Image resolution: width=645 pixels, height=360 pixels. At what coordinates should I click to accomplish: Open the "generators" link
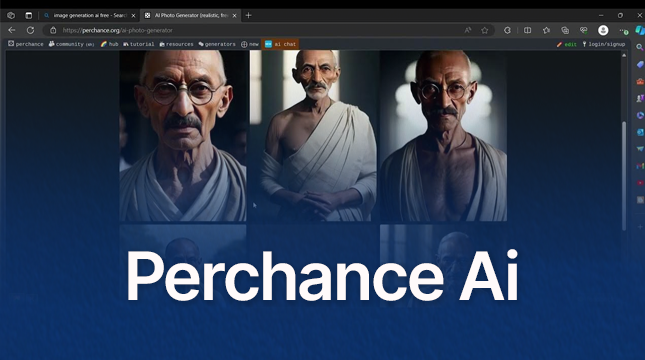[217, 44]
